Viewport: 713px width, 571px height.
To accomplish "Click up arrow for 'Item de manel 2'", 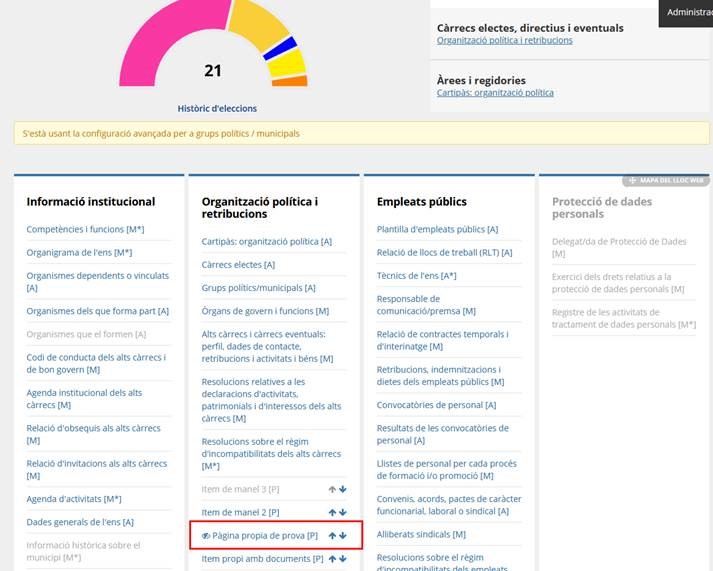I will coord(332,512).
